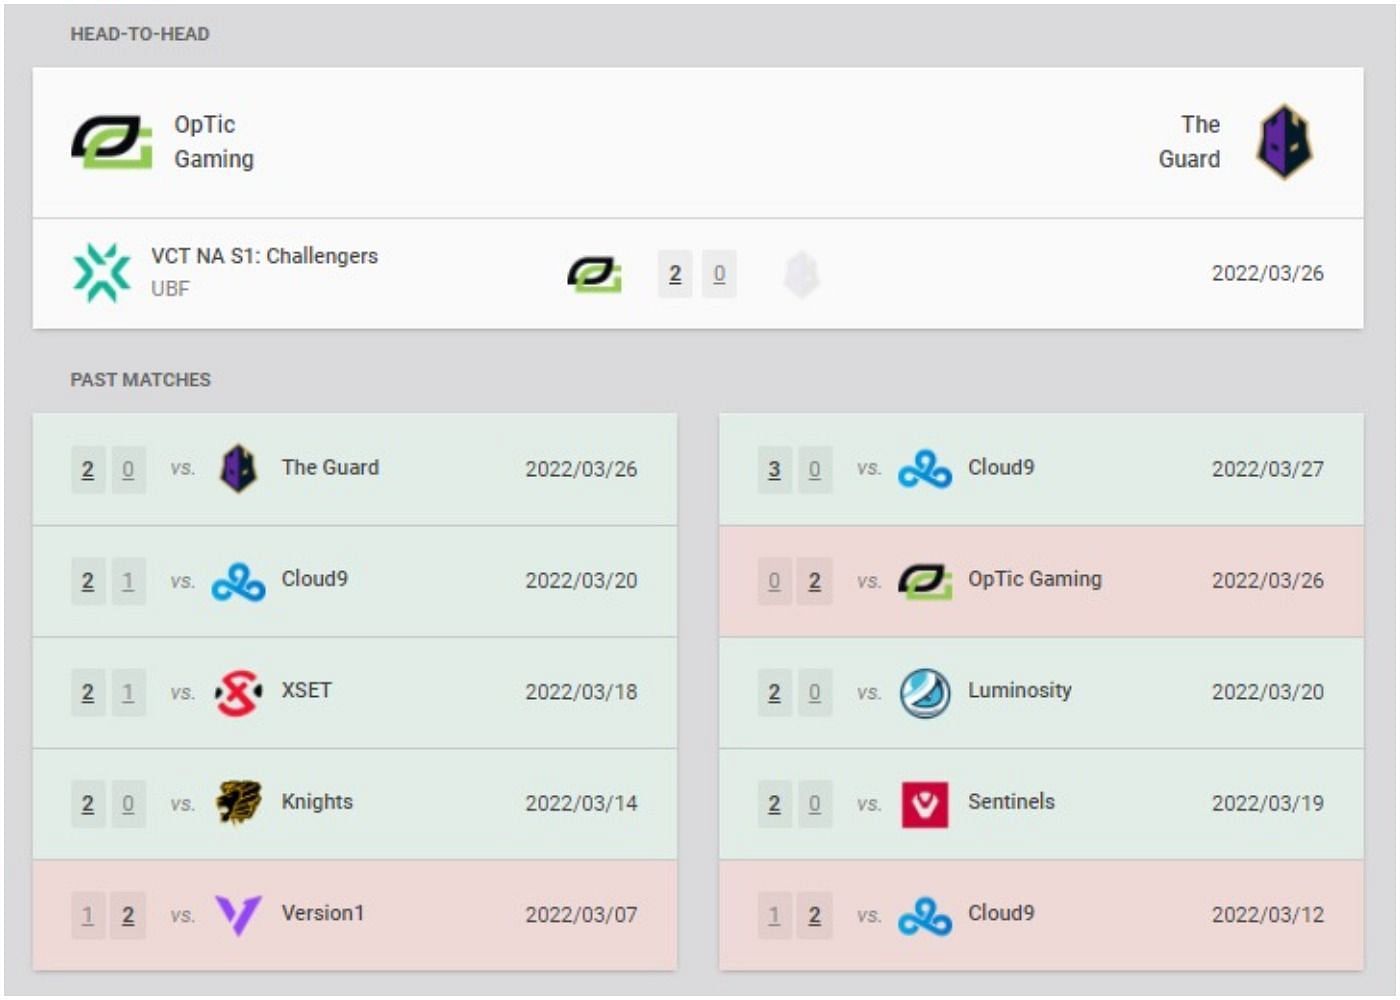Click the UBF bracket label
Image resolution: width=1400 pixels, height=1000 pixels.
point(170,289)
